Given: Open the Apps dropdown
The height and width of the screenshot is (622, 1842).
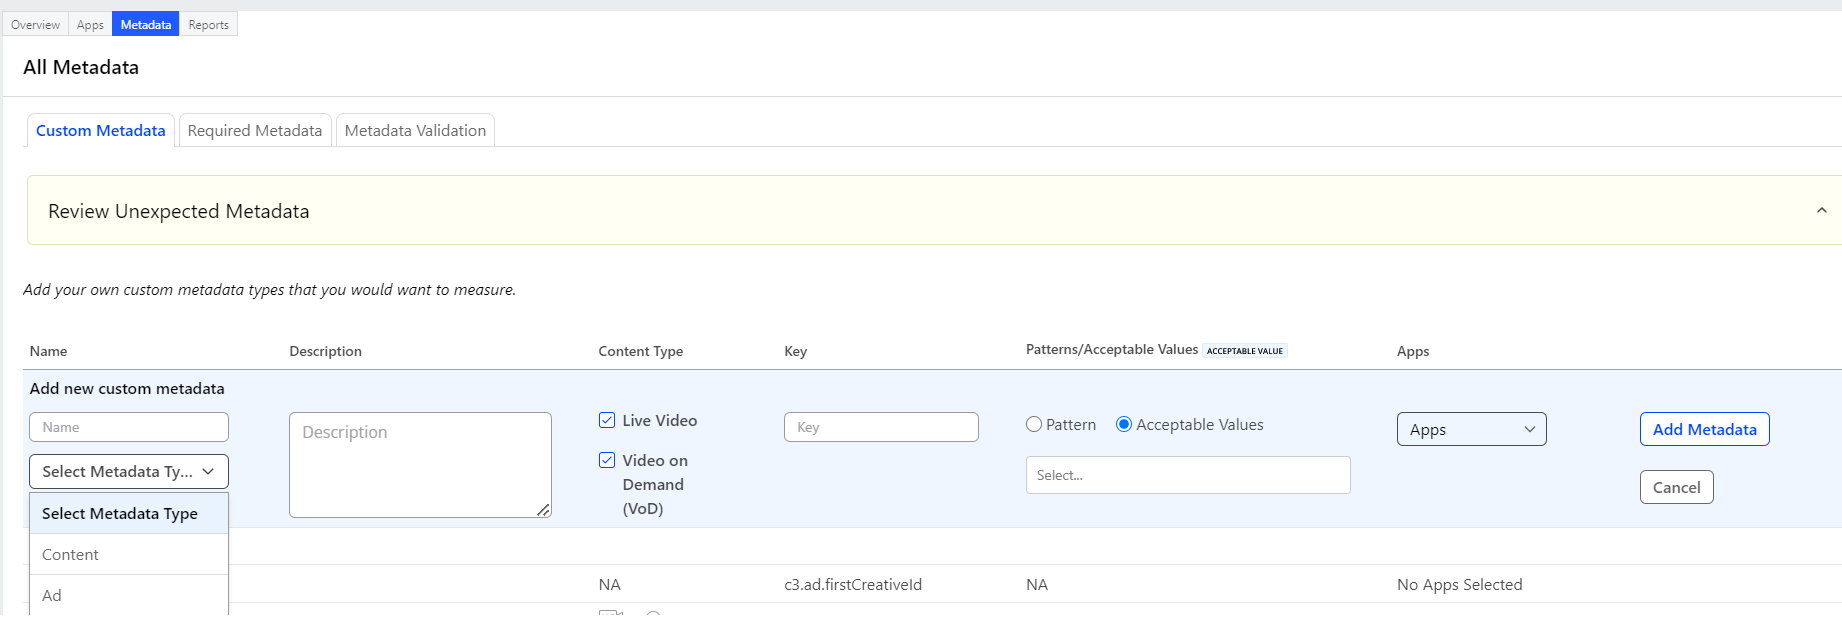Looking at the screenshot, I should coord(1471,429).
